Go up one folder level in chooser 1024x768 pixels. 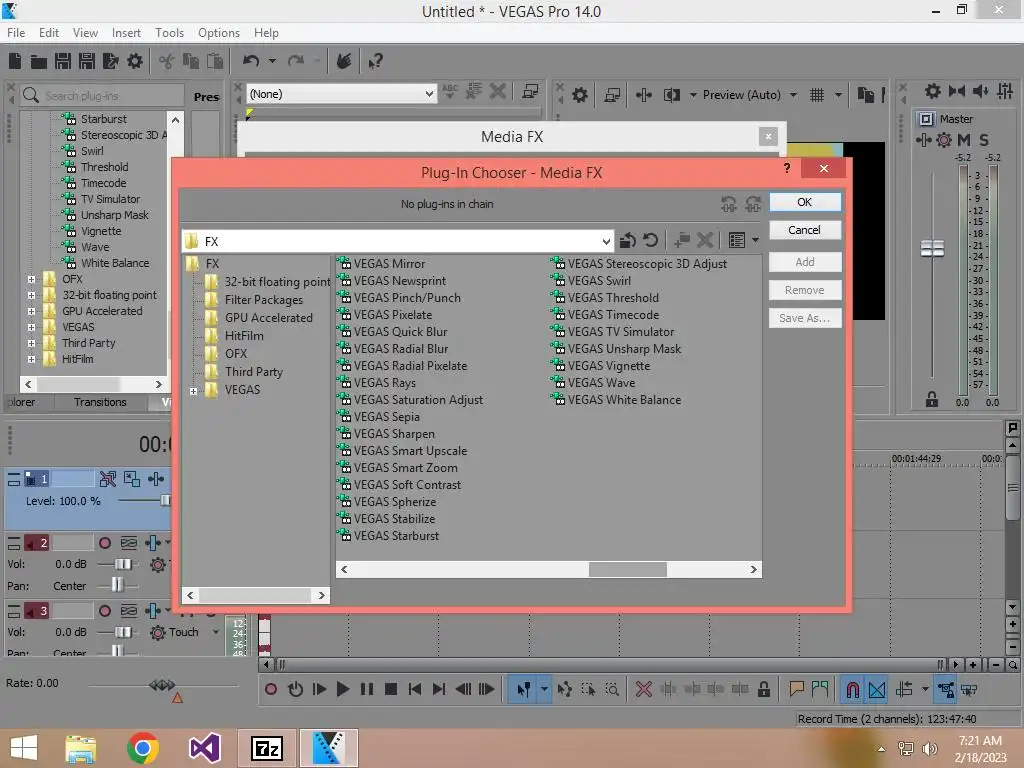click(x=628, y=240)
